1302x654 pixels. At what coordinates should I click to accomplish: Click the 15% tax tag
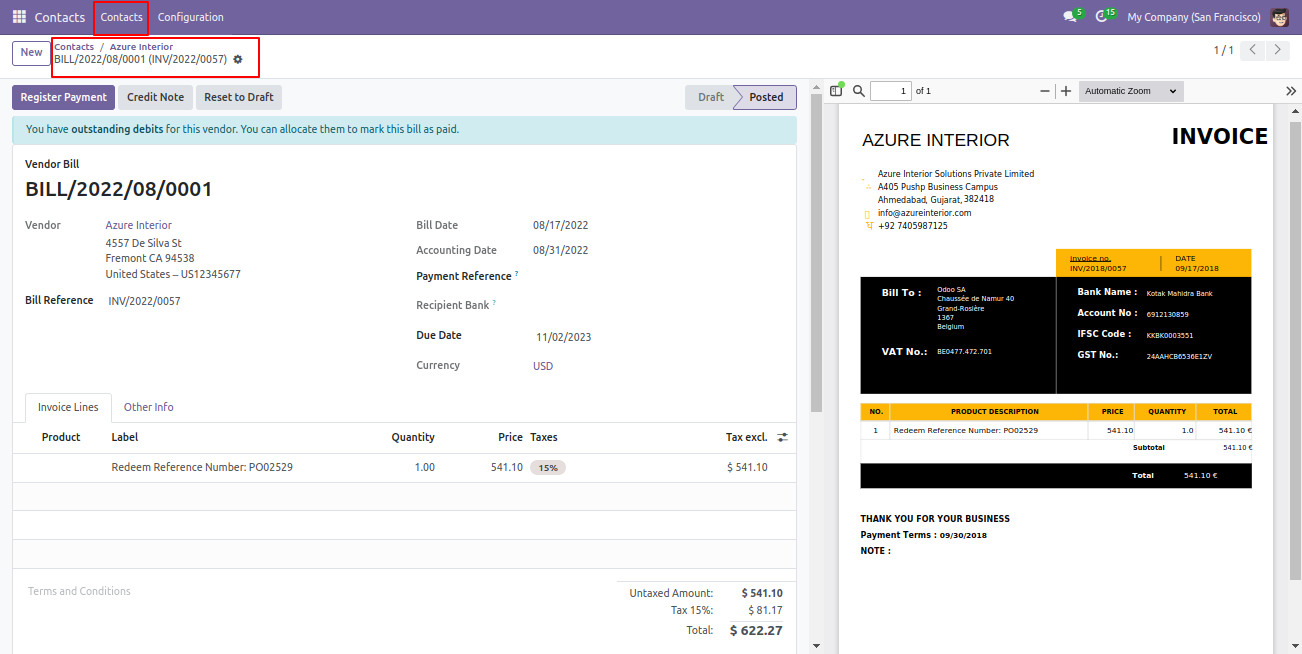point(547,467)
